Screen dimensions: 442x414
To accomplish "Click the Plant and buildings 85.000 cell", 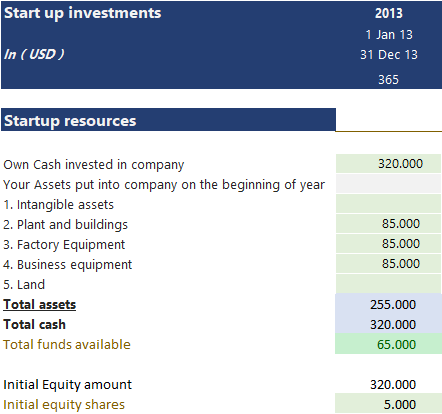I will [388, 224].
